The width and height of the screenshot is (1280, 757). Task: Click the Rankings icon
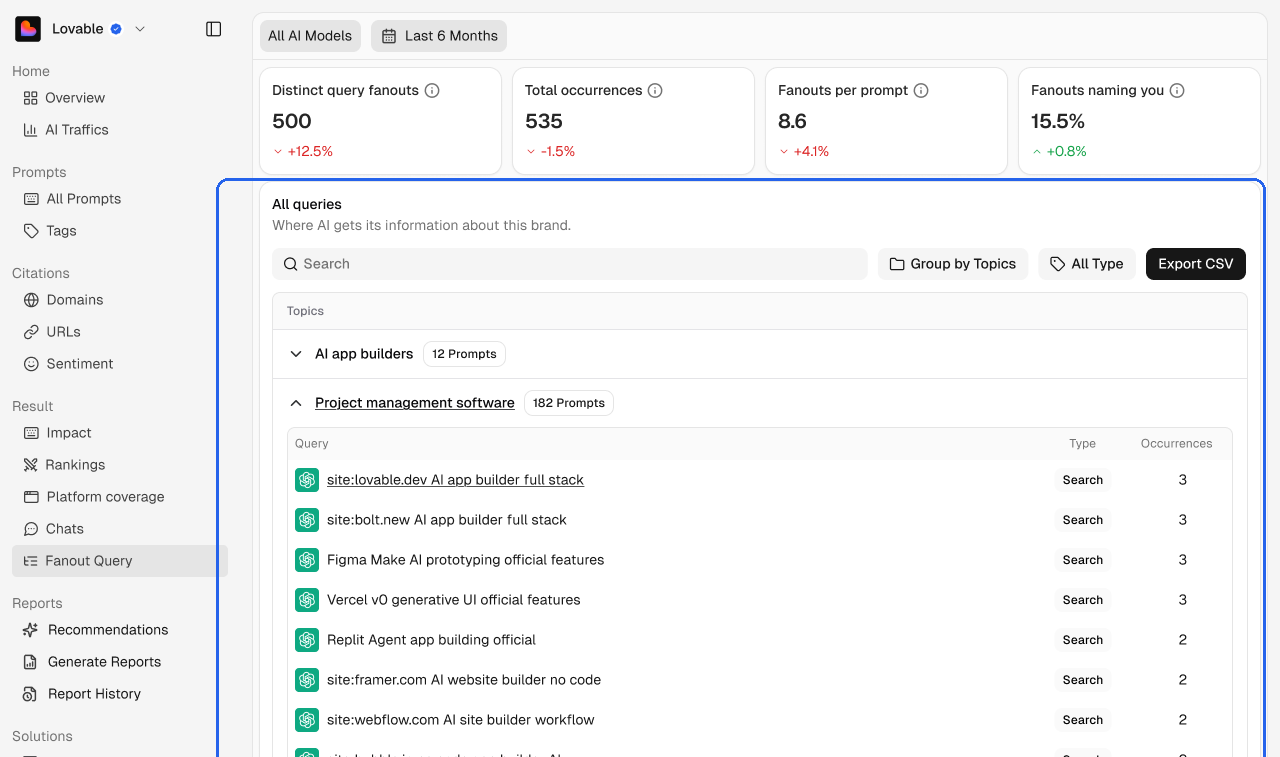(31, 465)
